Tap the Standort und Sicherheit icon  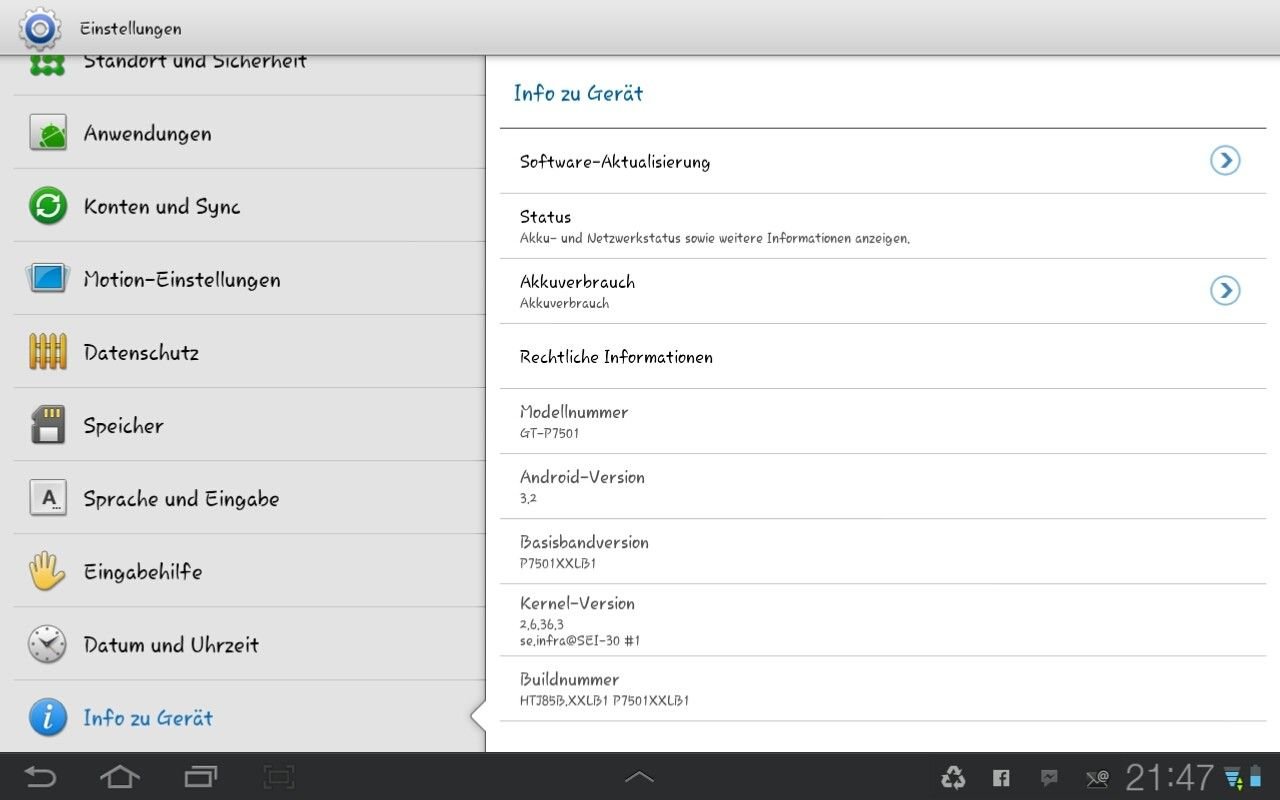(x=47, y=65)
